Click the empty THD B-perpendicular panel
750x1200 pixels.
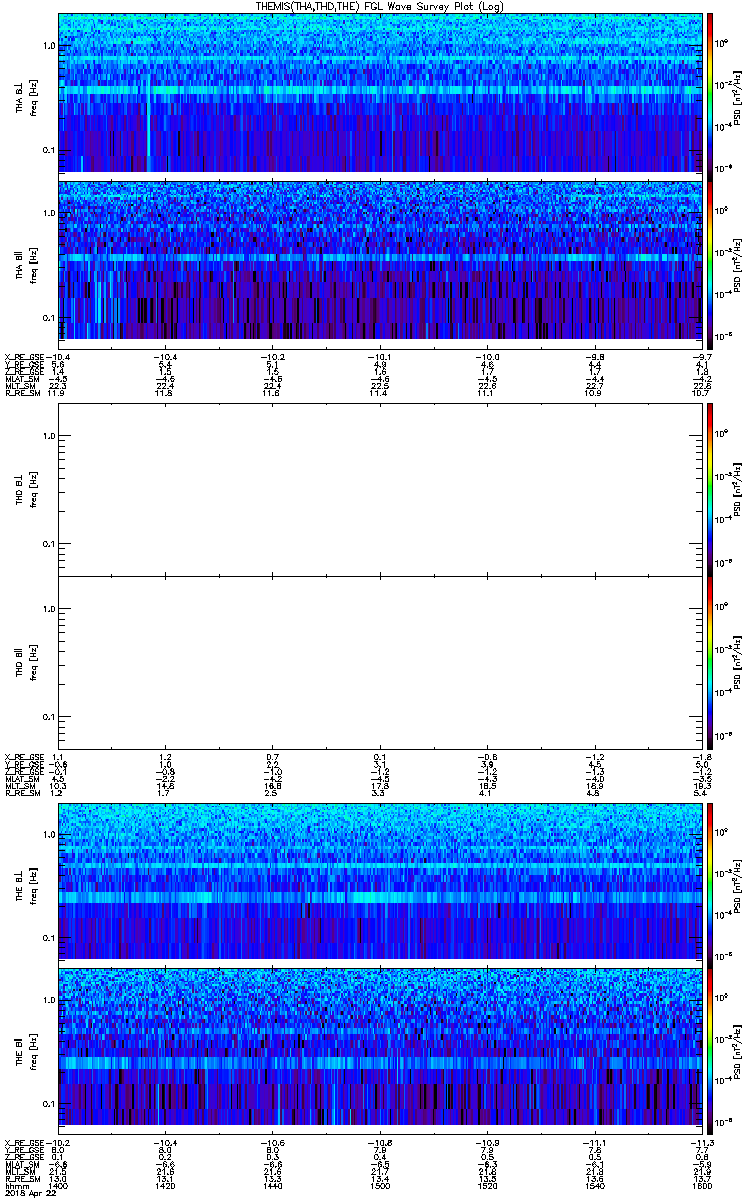(379, 489)
